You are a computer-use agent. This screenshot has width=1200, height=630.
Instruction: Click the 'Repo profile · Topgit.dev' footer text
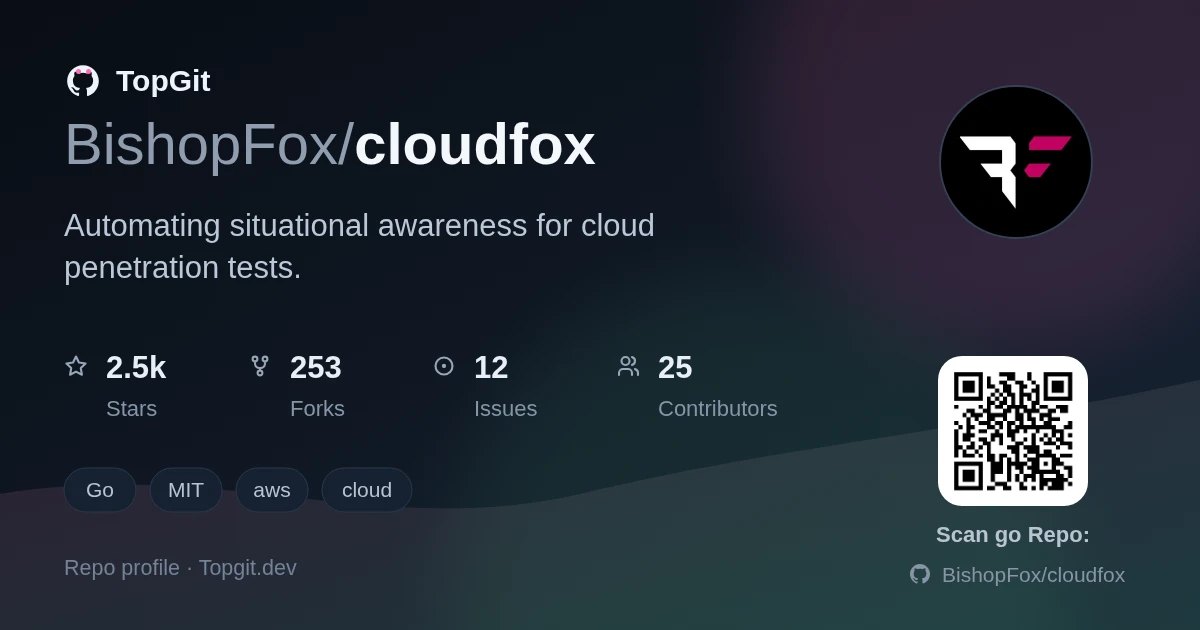click(180, 568)
